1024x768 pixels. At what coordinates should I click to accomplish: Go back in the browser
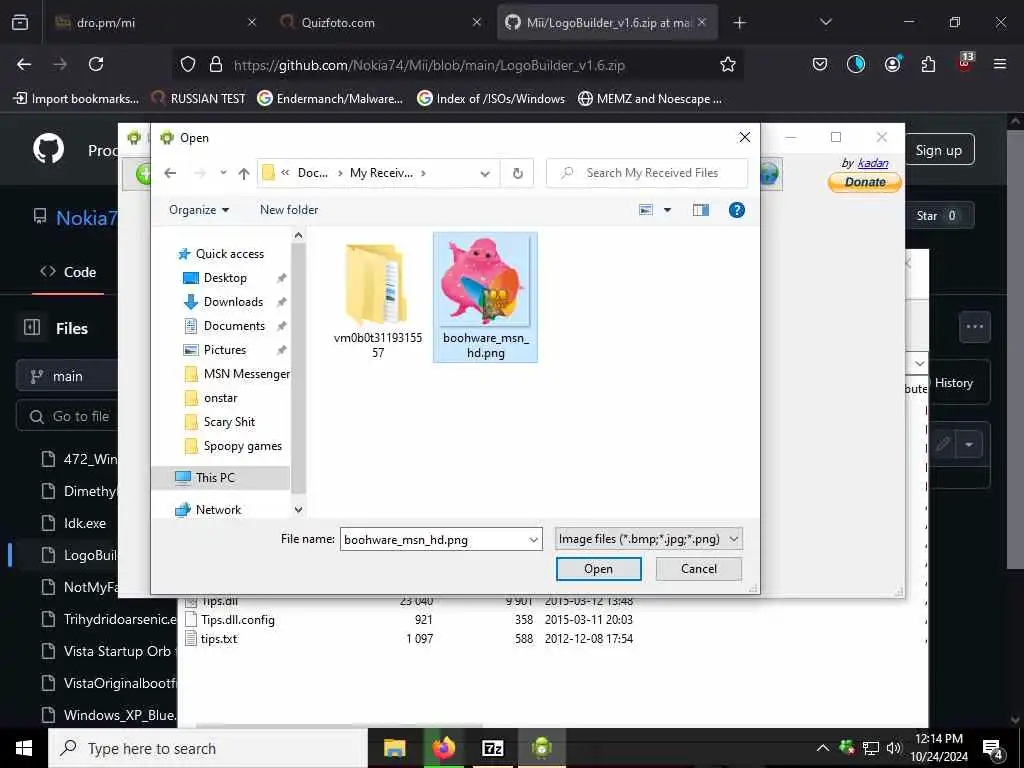point(24,64)
